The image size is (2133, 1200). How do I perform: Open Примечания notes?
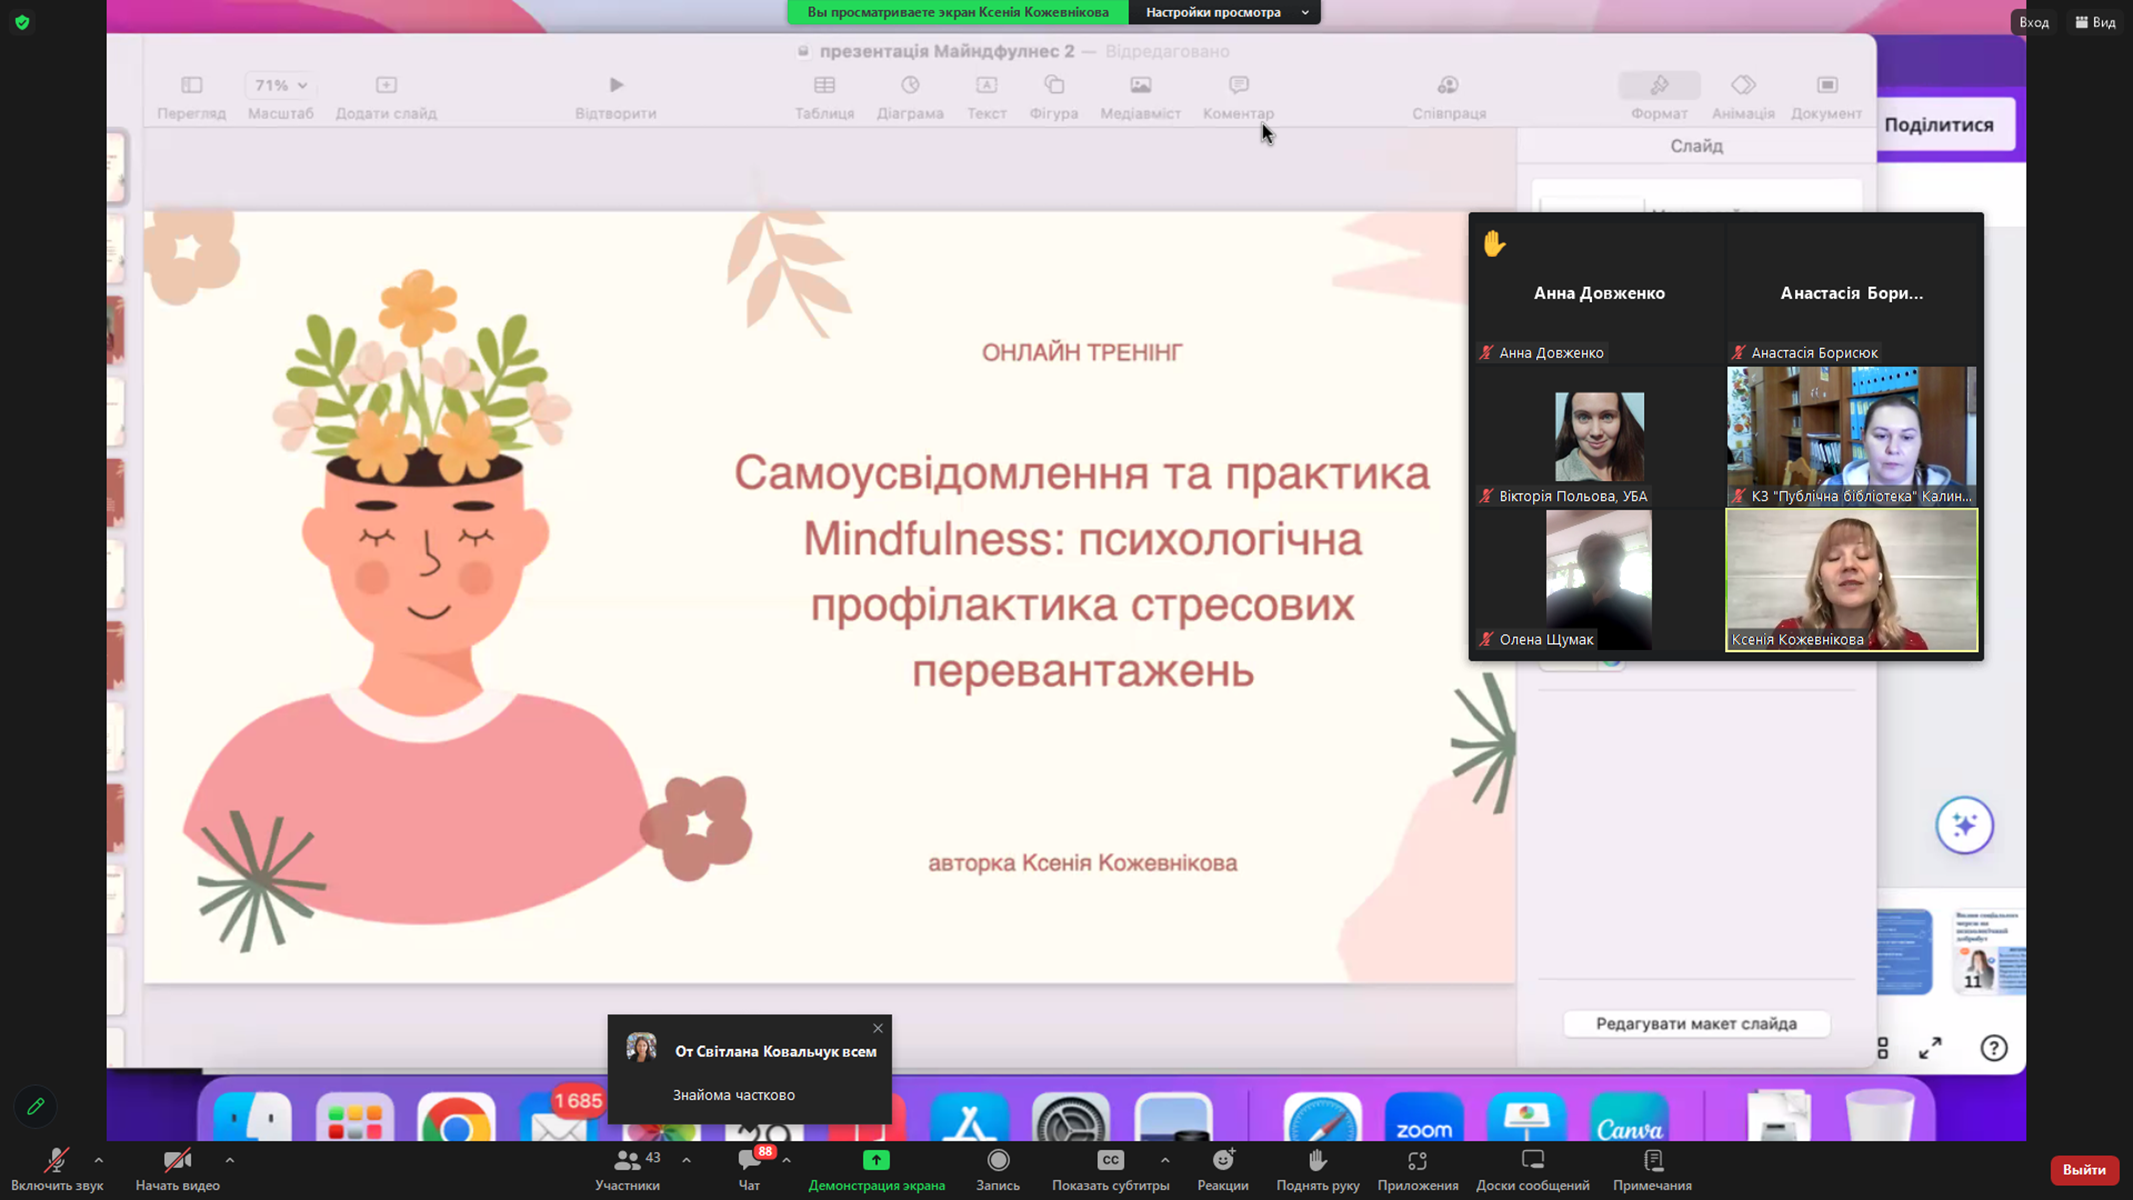pyautogui.click(x=1652, y=1169)
